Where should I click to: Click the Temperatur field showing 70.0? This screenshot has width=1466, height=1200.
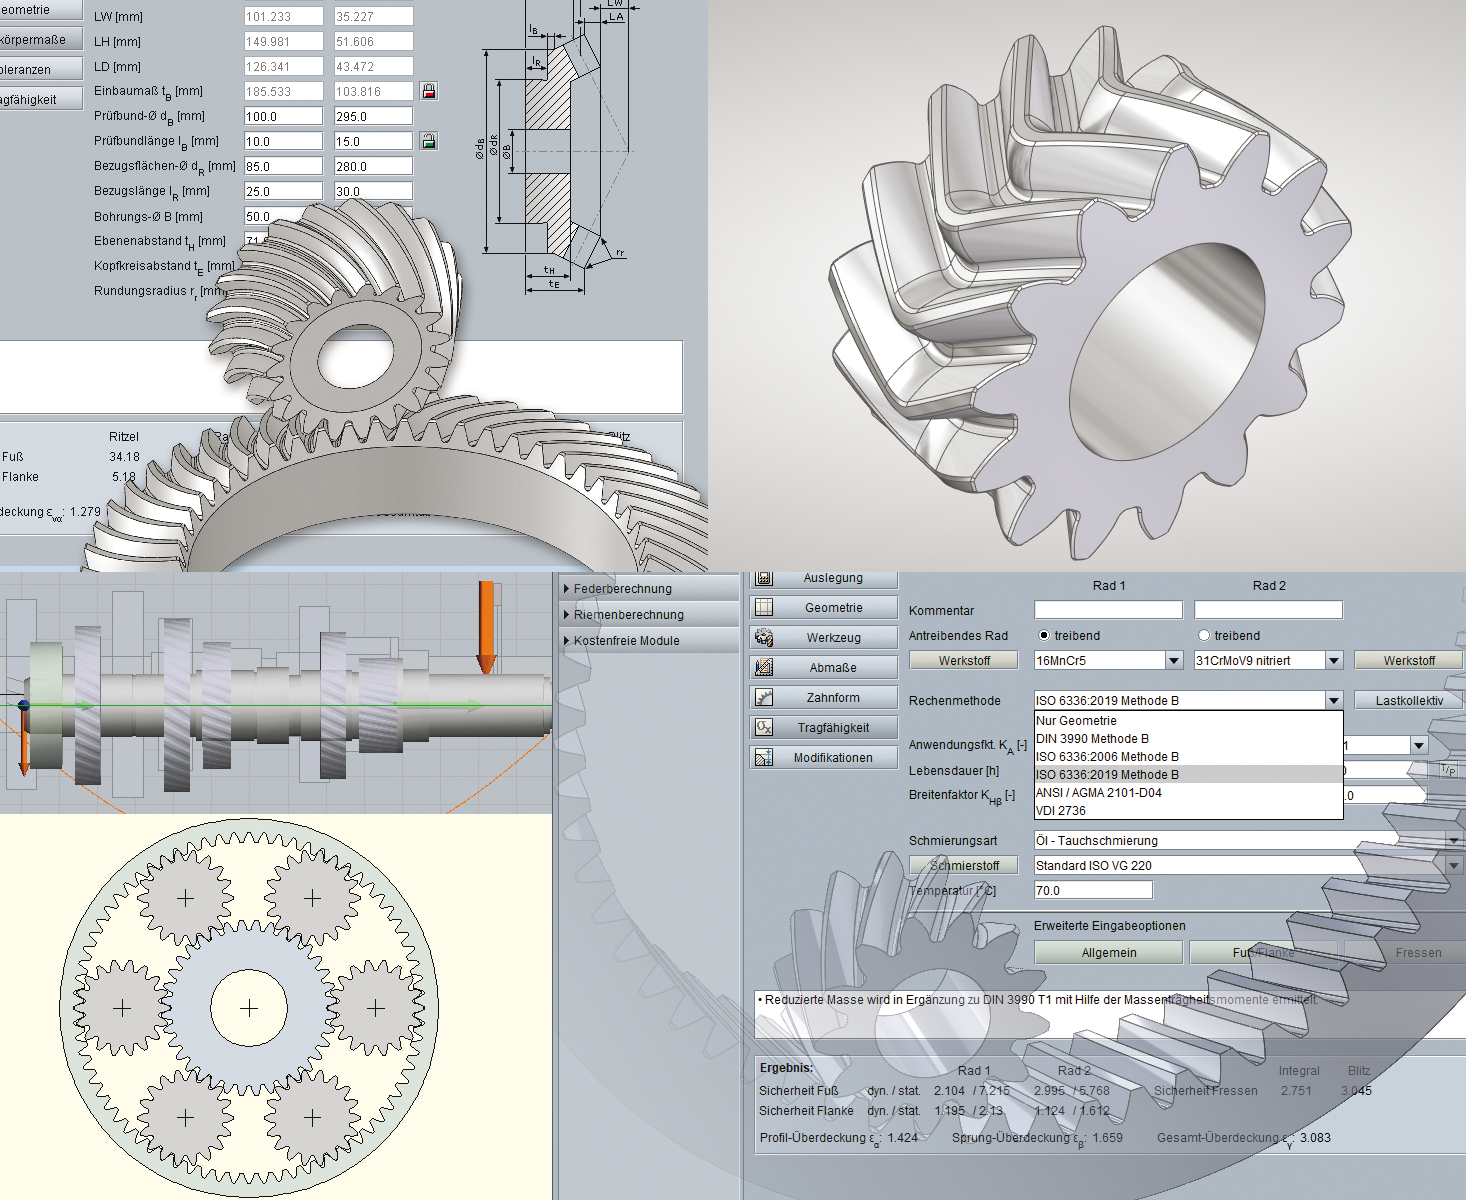[x=1093, y=890]
